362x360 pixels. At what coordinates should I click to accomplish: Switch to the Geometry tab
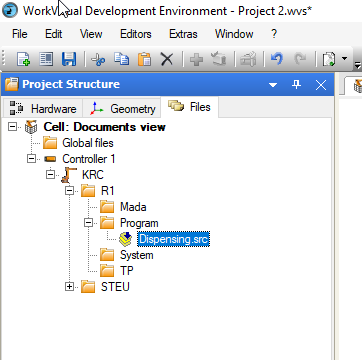coord(122,108)
